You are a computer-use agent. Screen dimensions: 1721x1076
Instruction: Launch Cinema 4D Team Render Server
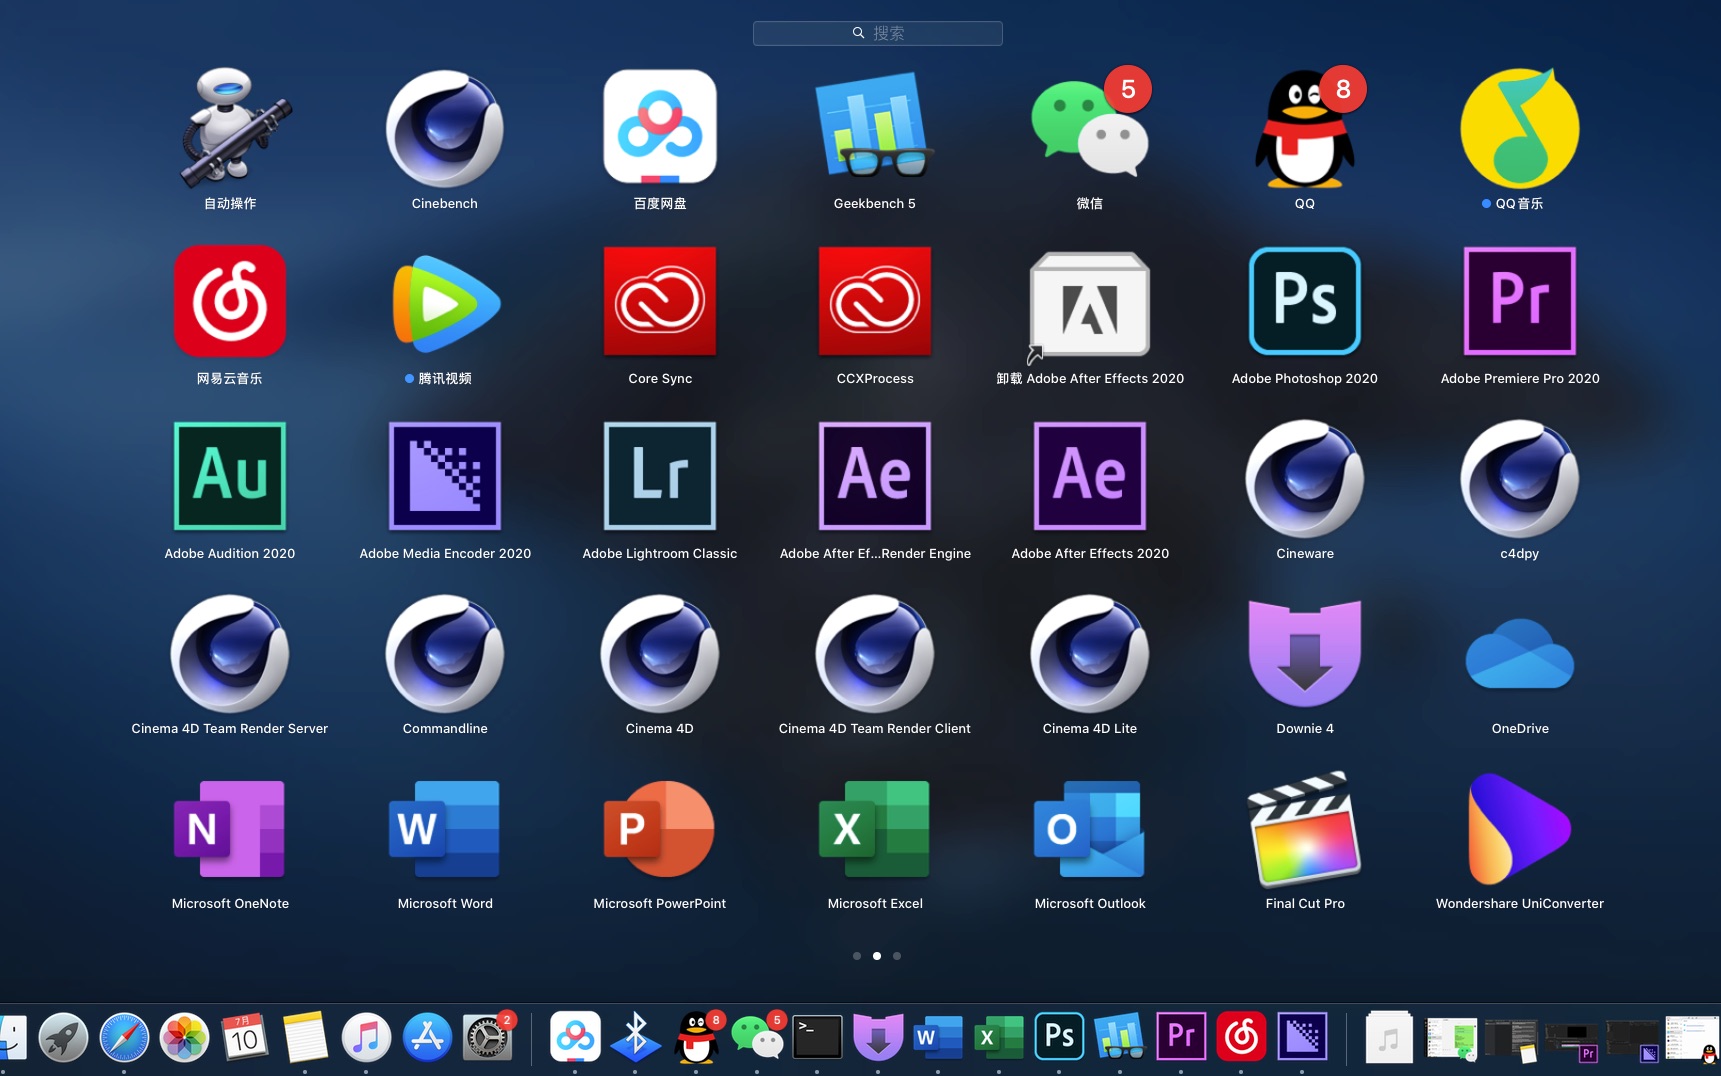click(x=230, y=653)
